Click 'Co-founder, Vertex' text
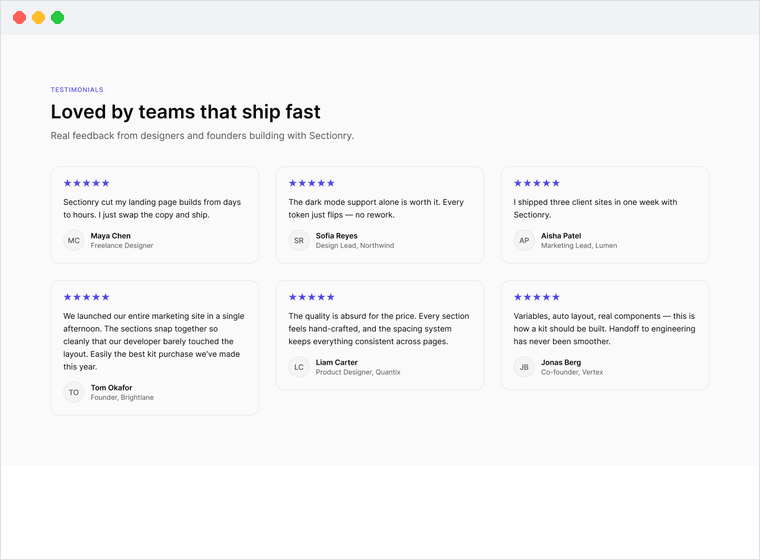 572,372
